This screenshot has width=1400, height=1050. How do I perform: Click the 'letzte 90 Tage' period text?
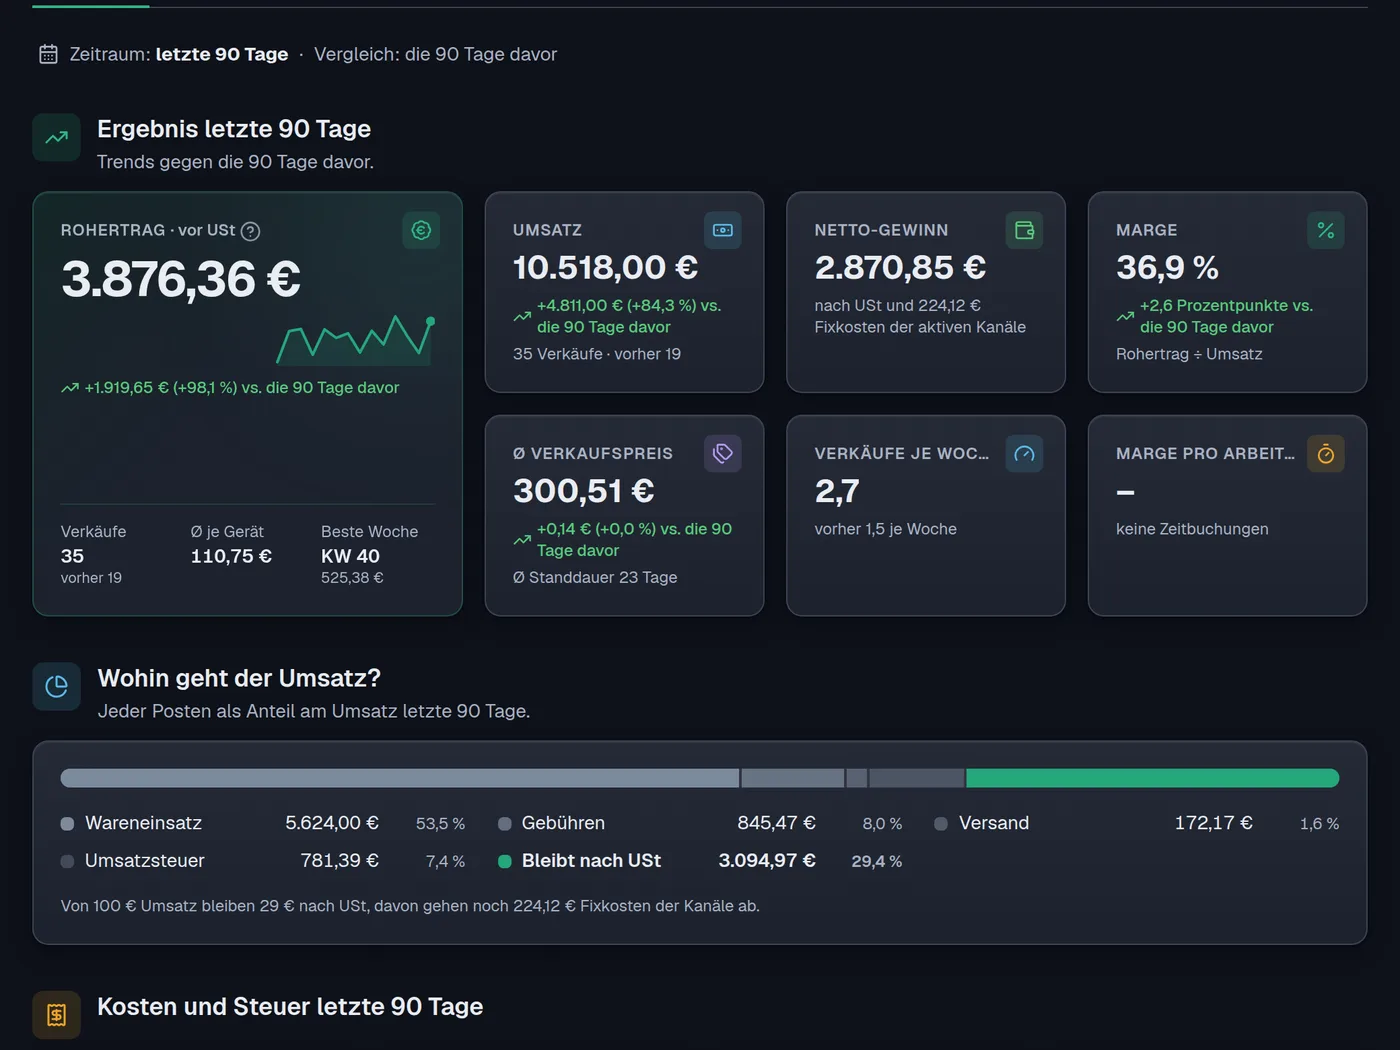point(222,54)
